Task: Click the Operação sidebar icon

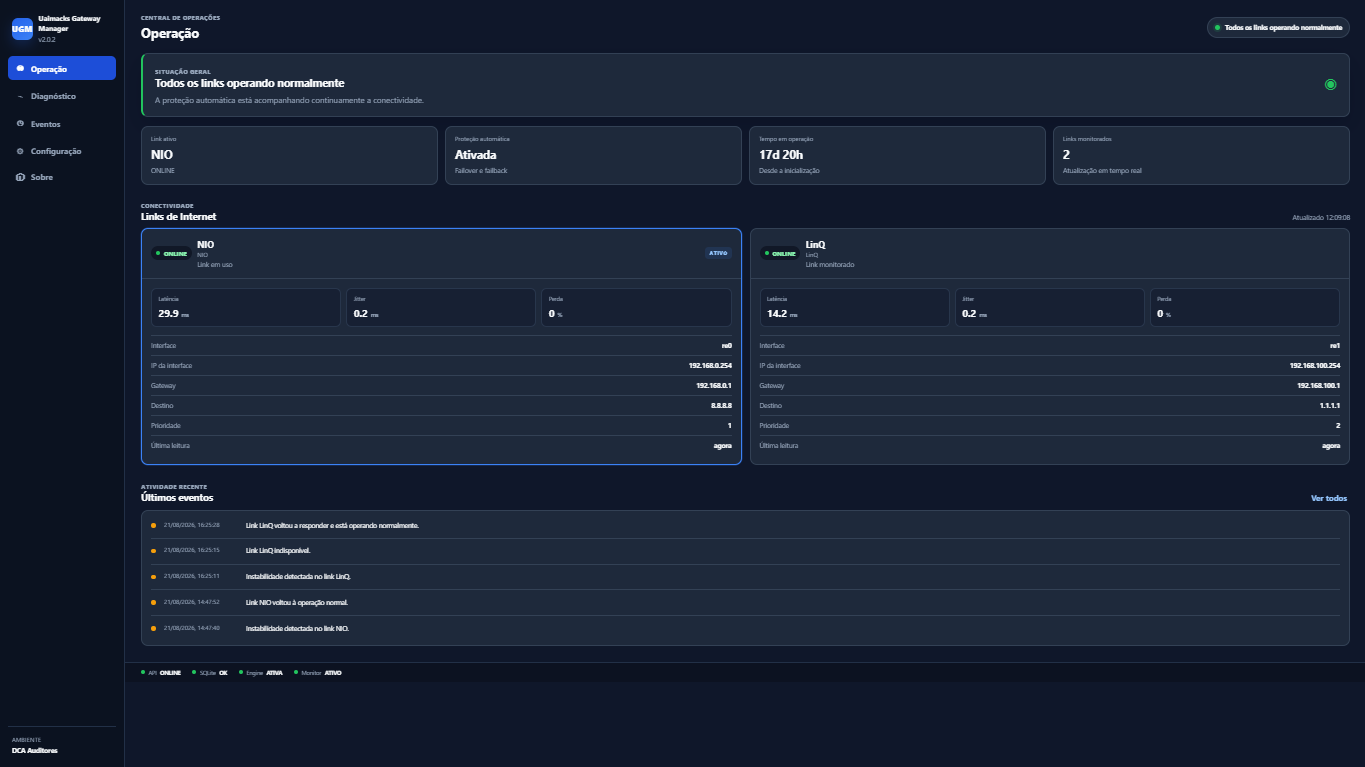Action: [x=20, y=68]
